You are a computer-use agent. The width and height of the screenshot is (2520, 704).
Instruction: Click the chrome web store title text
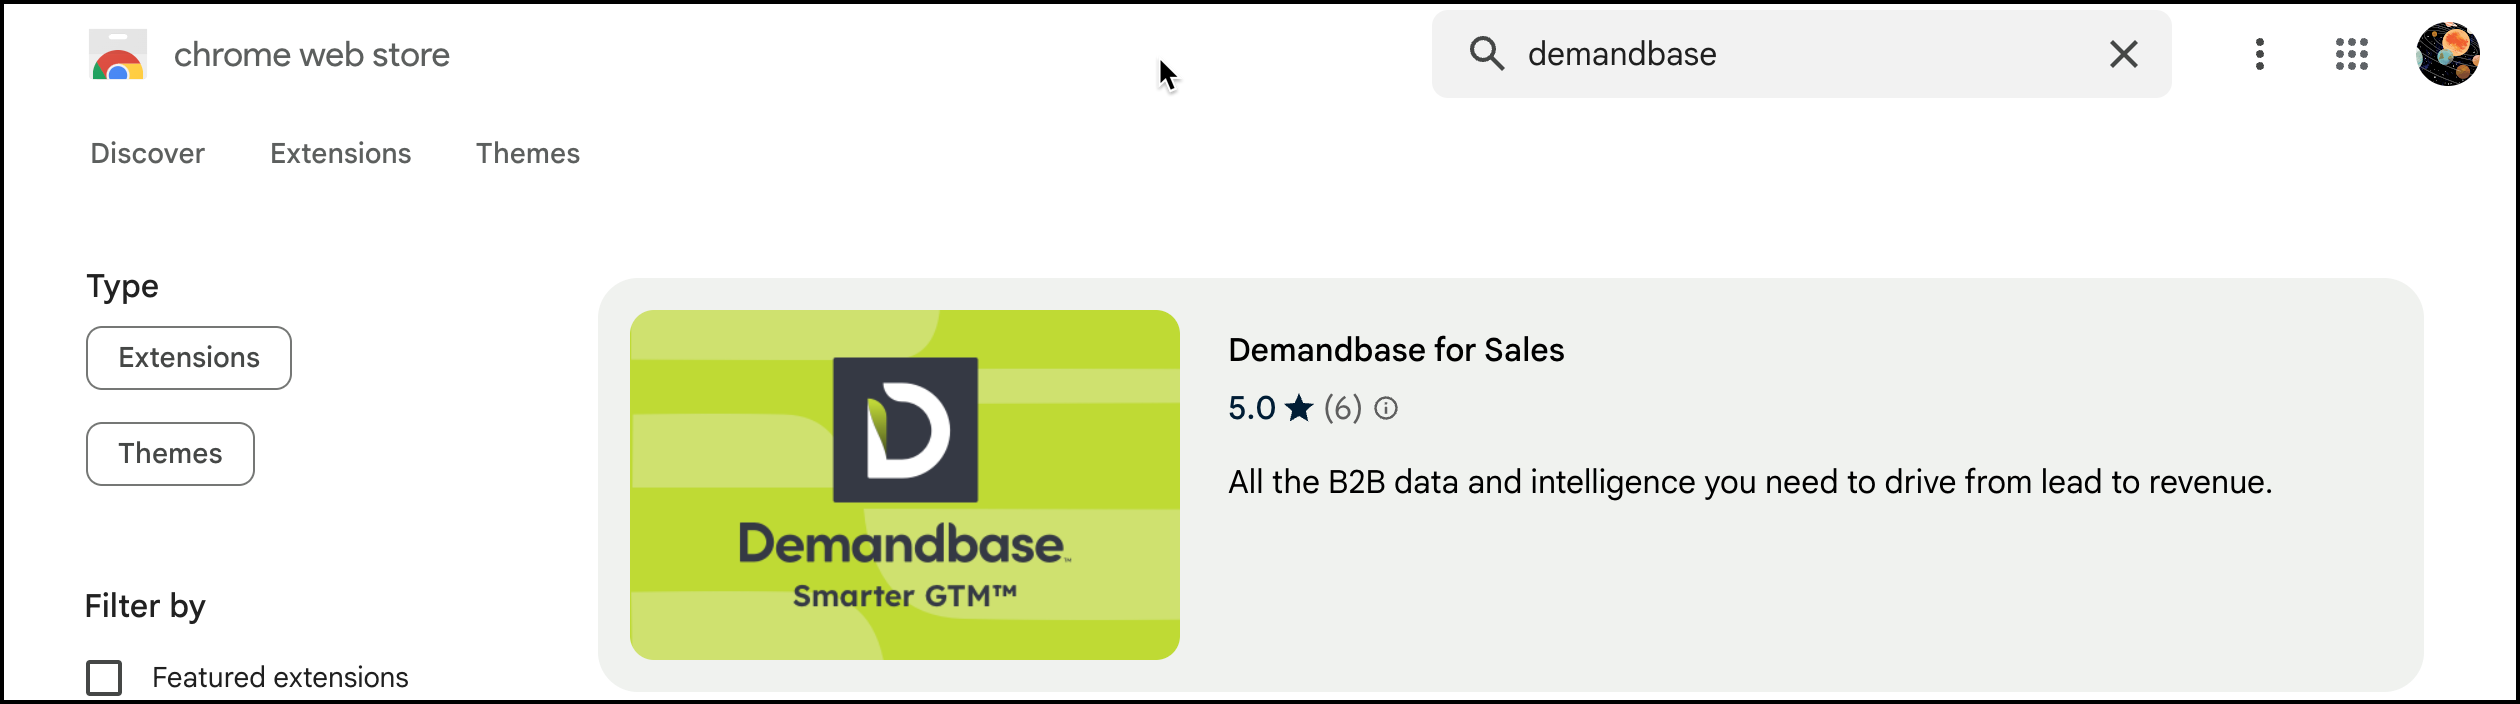(x=311, y=55)
